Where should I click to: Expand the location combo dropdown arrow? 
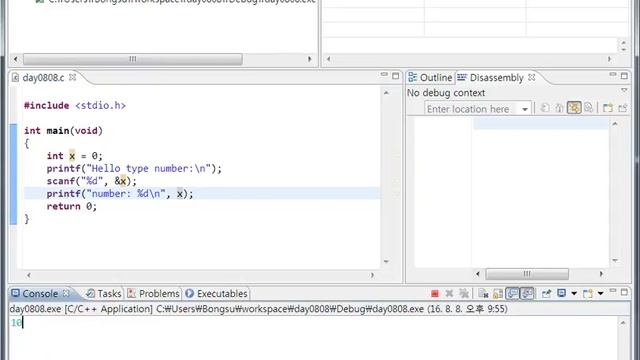pyautogui.click(x=524, y=109)
